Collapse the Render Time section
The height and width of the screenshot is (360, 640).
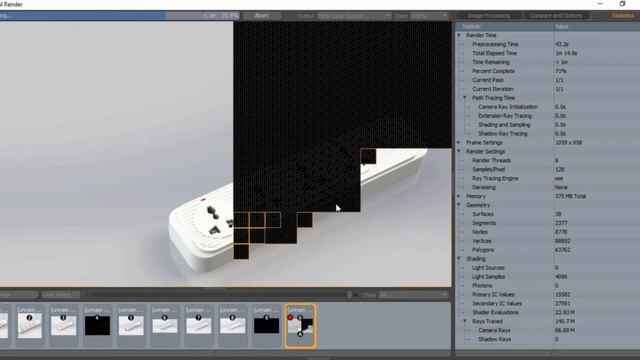coord(459,36)
